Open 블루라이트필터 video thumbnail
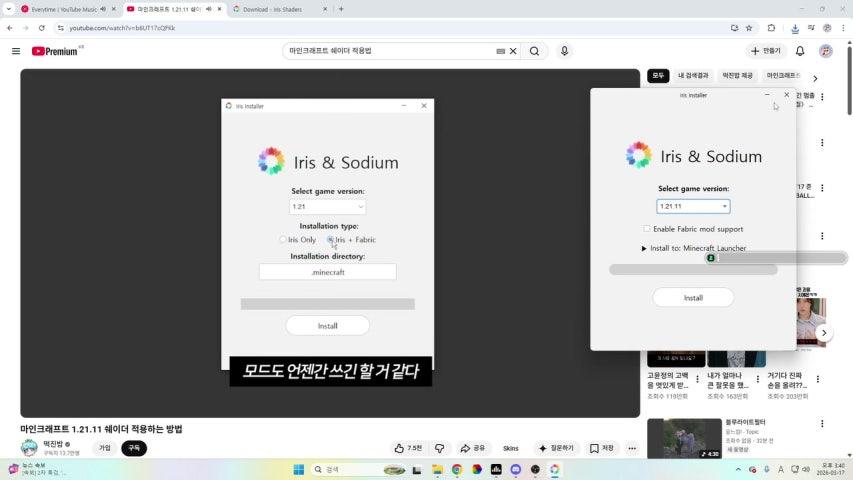 click(684, 438)
